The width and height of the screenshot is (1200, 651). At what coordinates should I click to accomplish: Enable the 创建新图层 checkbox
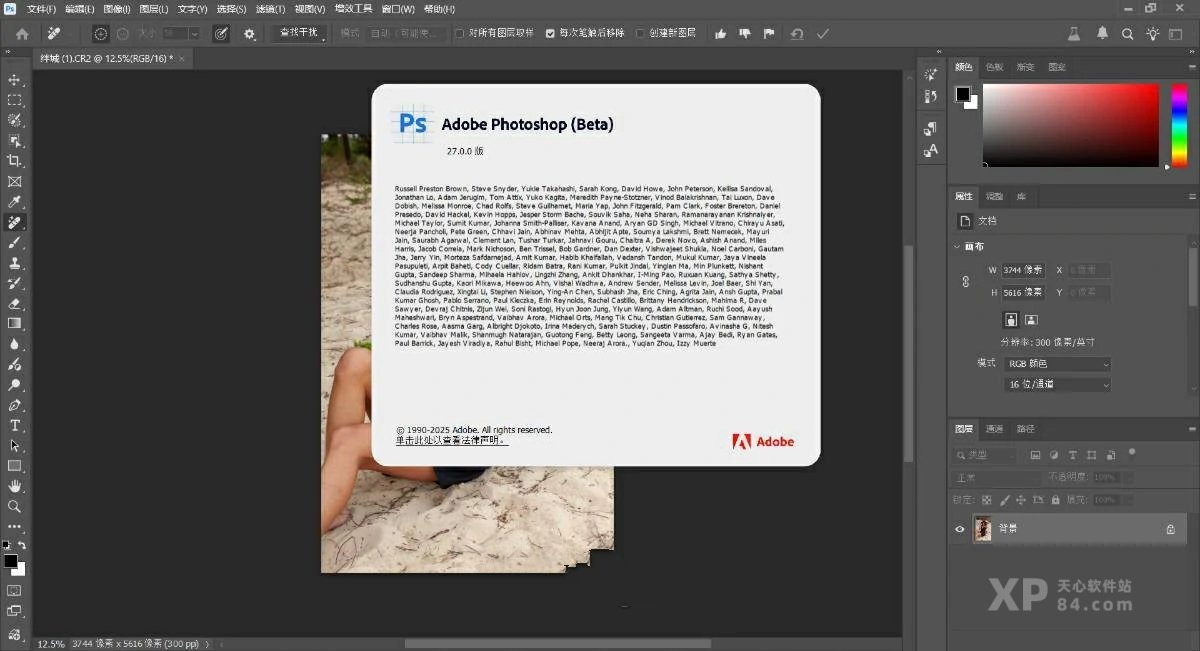coord(641,33)
